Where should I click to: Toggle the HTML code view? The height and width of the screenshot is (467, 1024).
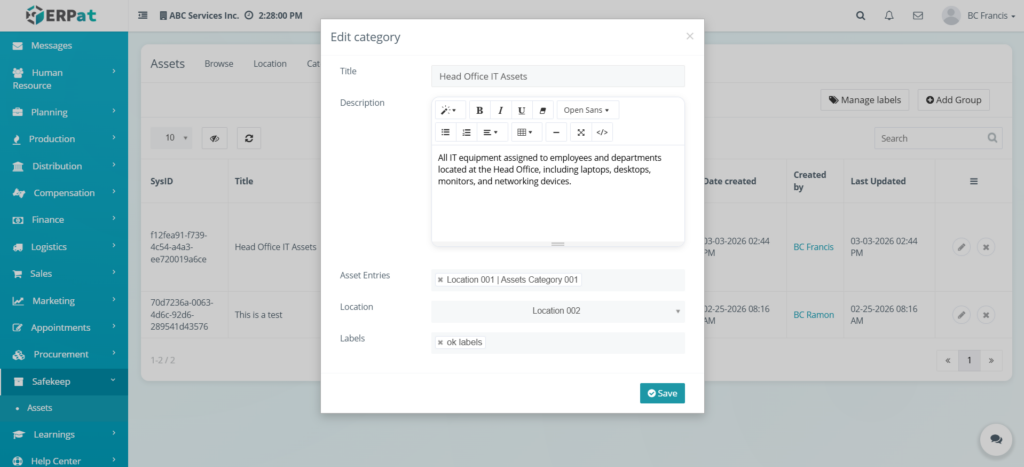point(601,132)
